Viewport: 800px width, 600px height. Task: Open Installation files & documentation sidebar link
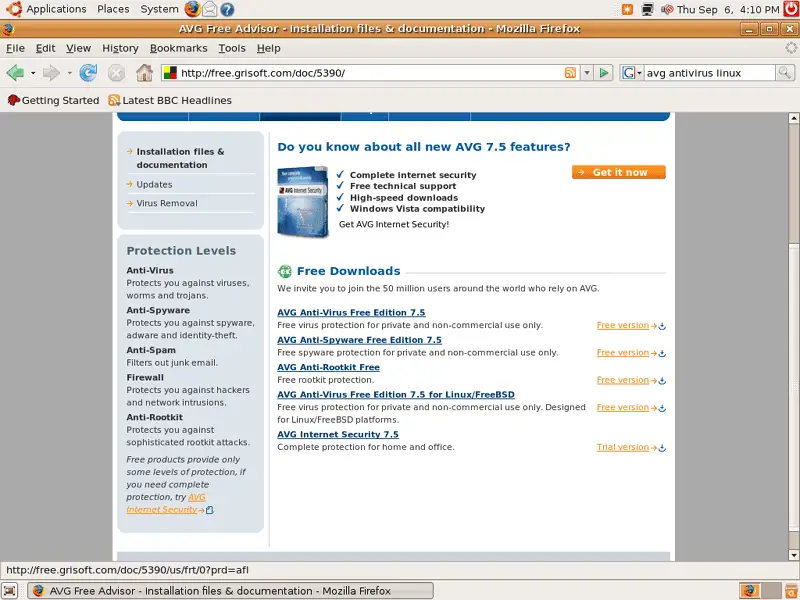pyautogui.click(x=180, y=158)
